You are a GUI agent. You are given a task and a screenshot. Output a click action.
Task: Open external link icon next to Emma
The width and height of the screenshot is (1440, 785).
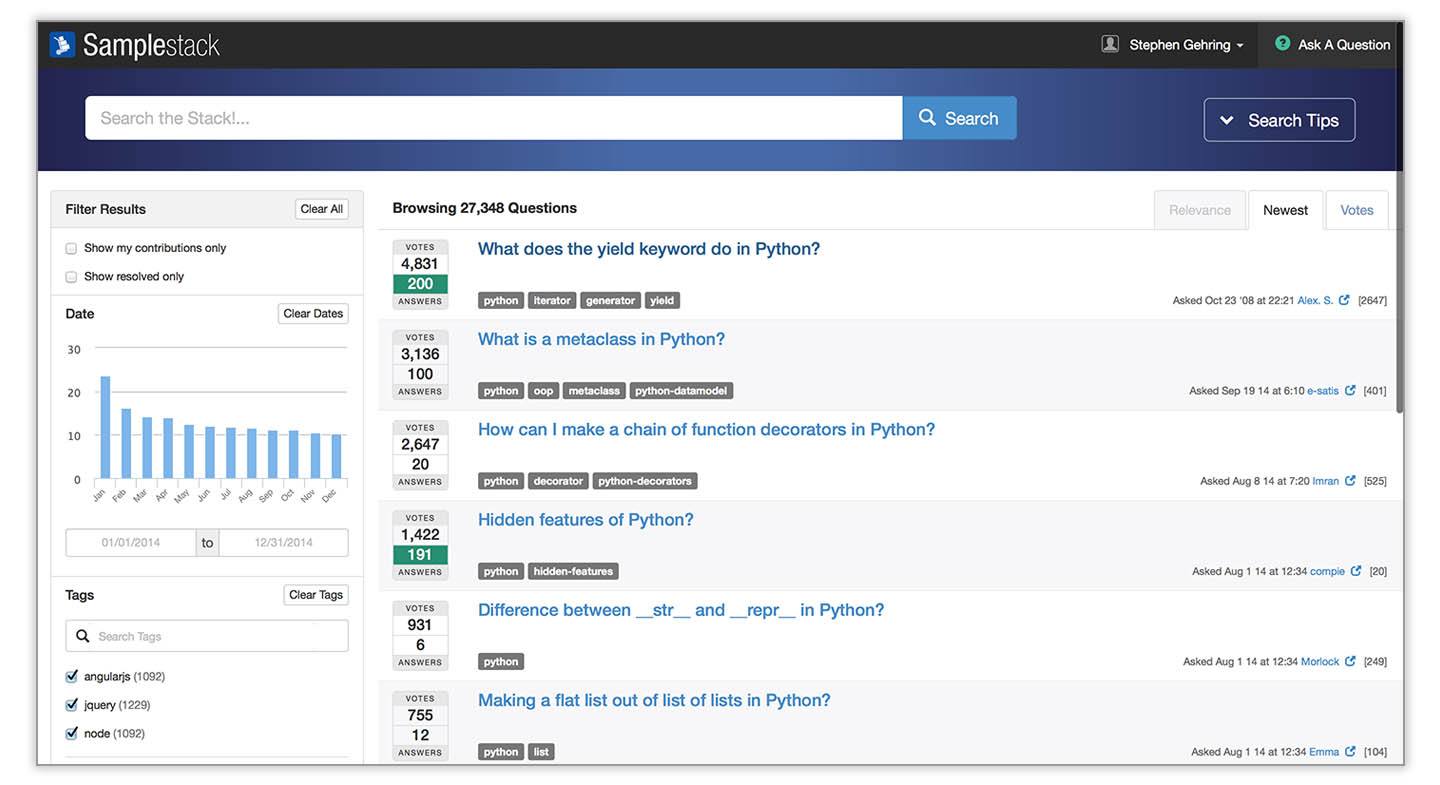pos(1350,751)
